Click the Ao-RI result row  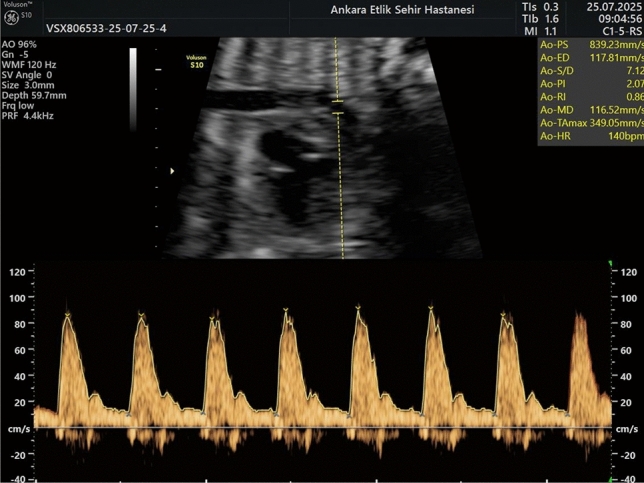[591, 97]
